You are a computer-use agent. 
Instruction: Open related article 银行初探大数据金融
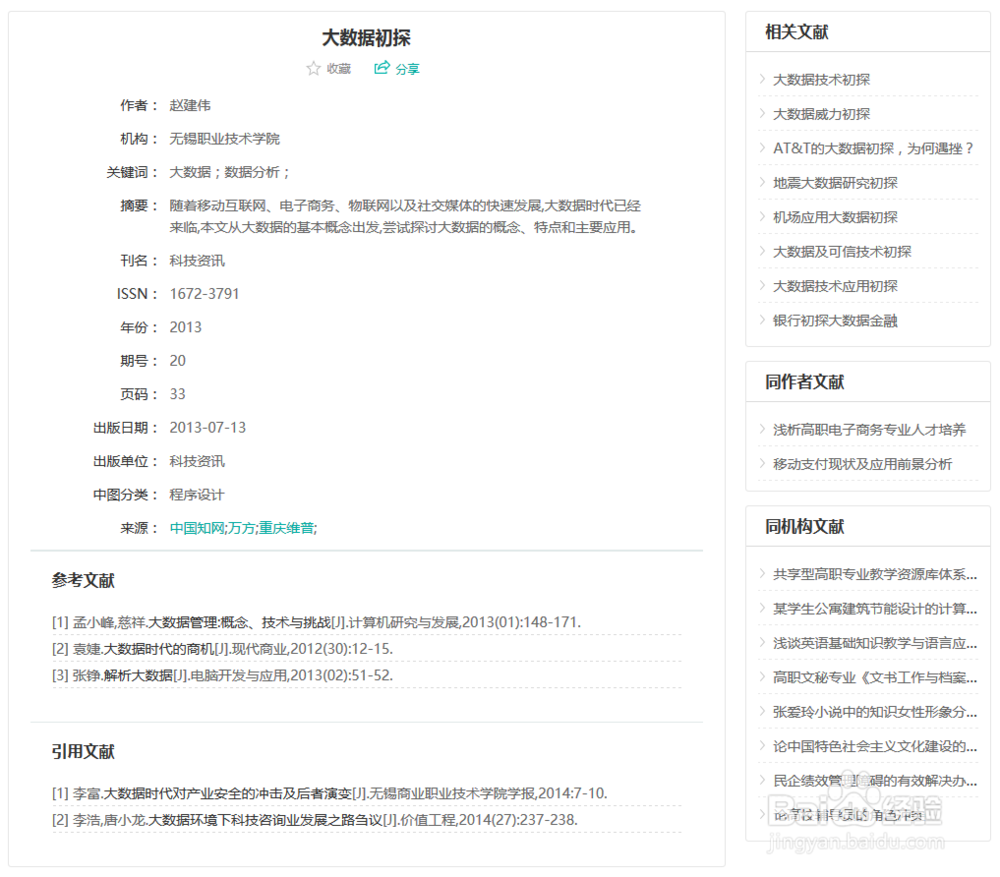(835, 321)
